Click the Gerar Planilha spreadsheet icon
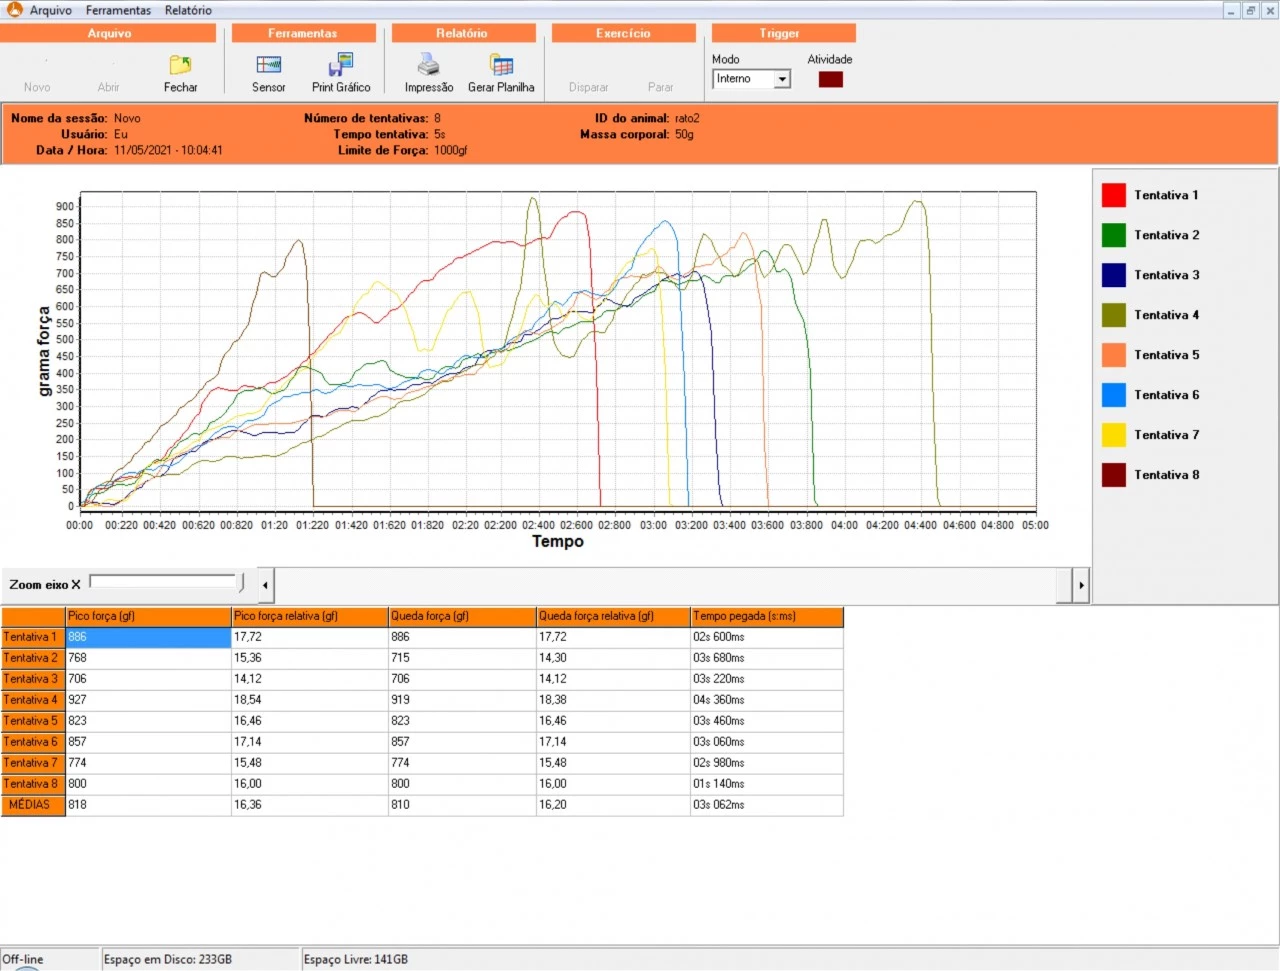Screen dimensions: 1280x971 click(501, 66)
